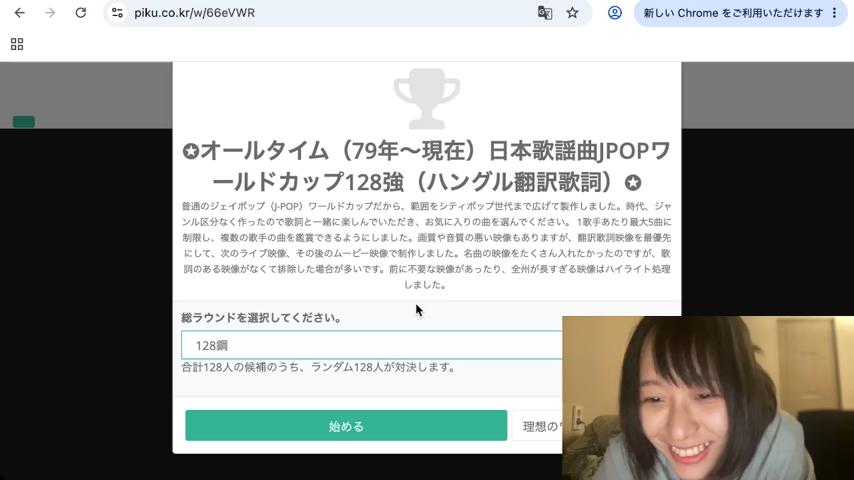Viewport: 854px width, 480px height.
Task: Reload the current page
Action: 81,13
